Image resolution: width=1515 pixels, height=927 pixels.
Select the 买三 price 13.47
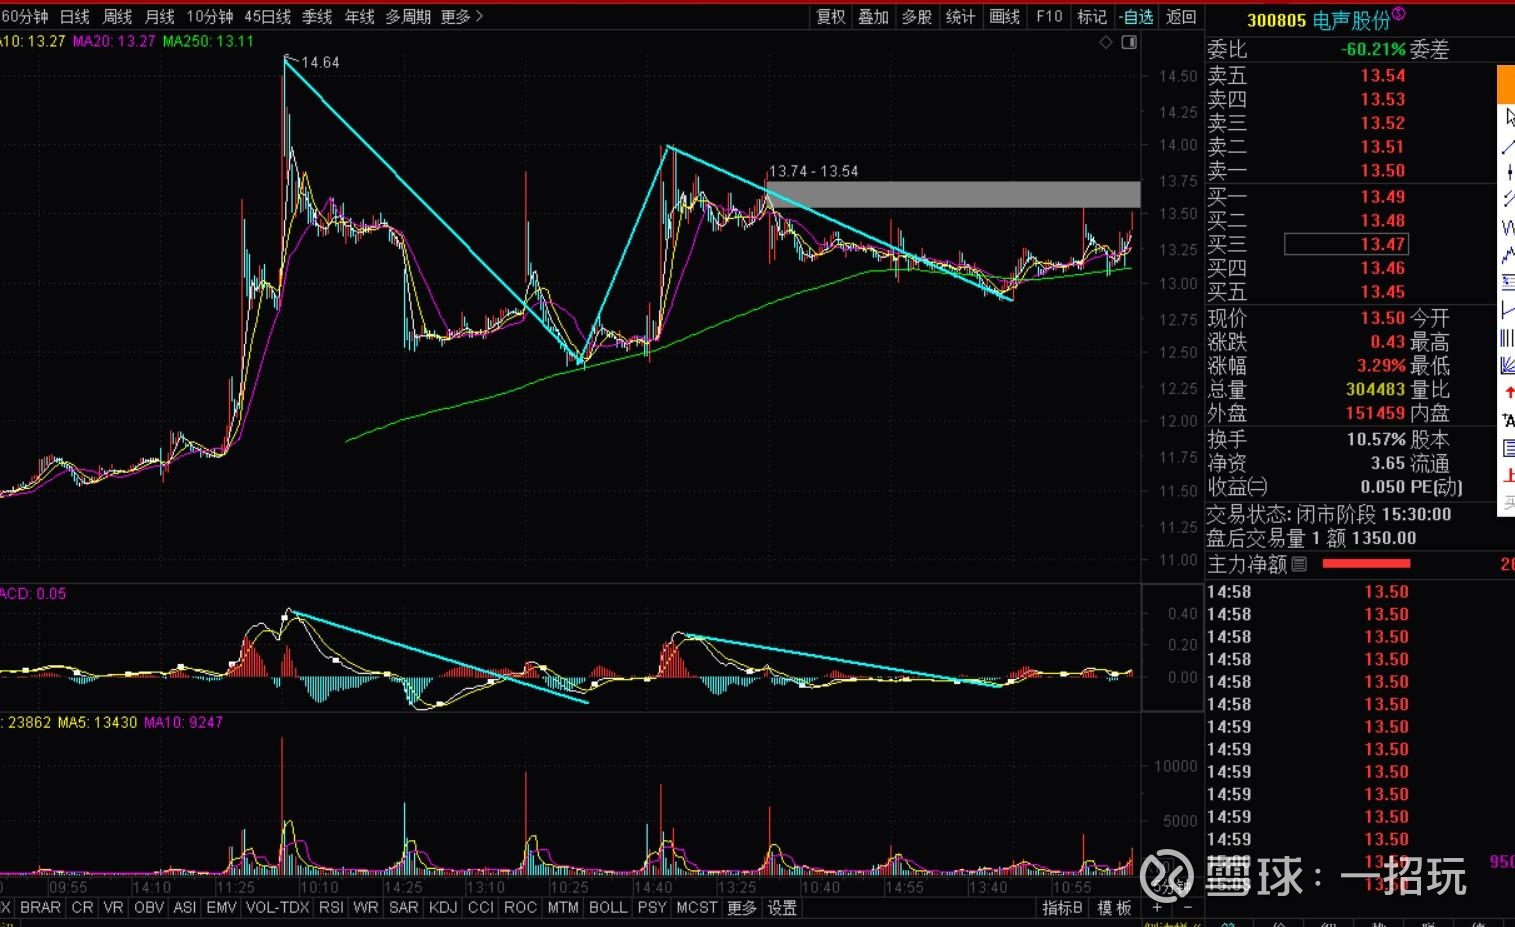[x=1345, y=244]
